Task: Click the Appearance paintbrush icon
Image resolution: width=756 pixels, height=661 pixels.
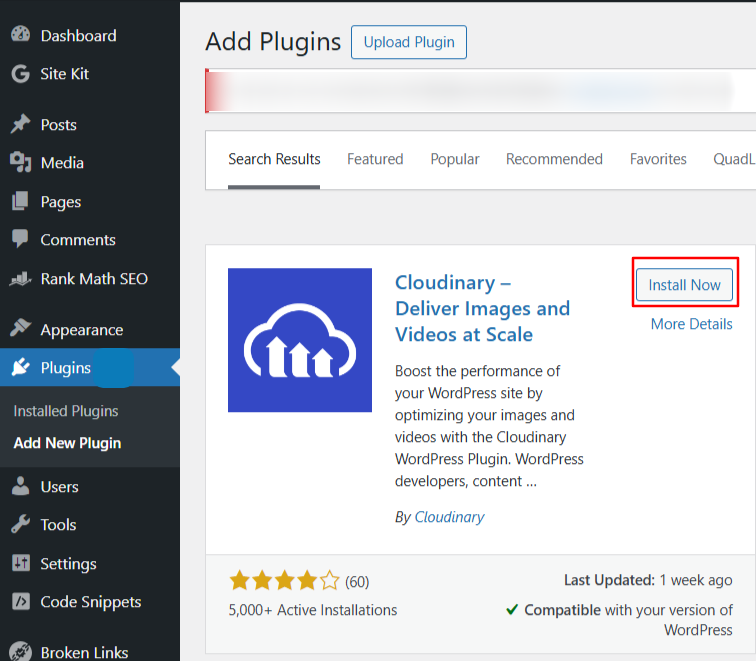Action: (x=20, y=328)
